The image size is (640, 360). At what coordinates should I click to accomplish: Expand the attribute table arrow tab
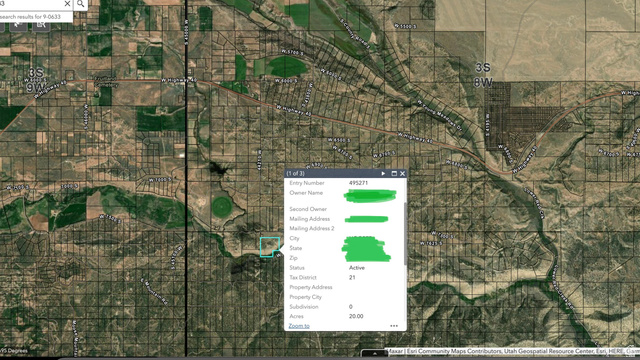[374, 353]
